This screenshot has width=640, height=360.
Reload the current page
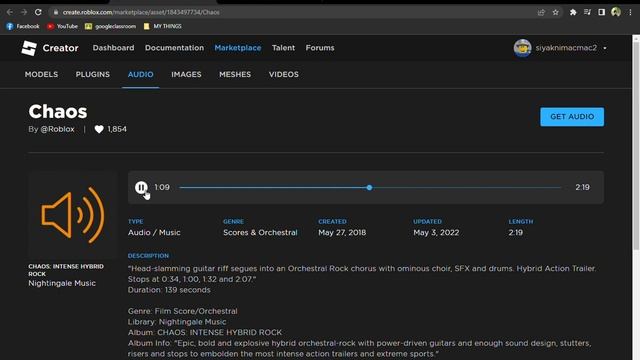pos(38,12)
